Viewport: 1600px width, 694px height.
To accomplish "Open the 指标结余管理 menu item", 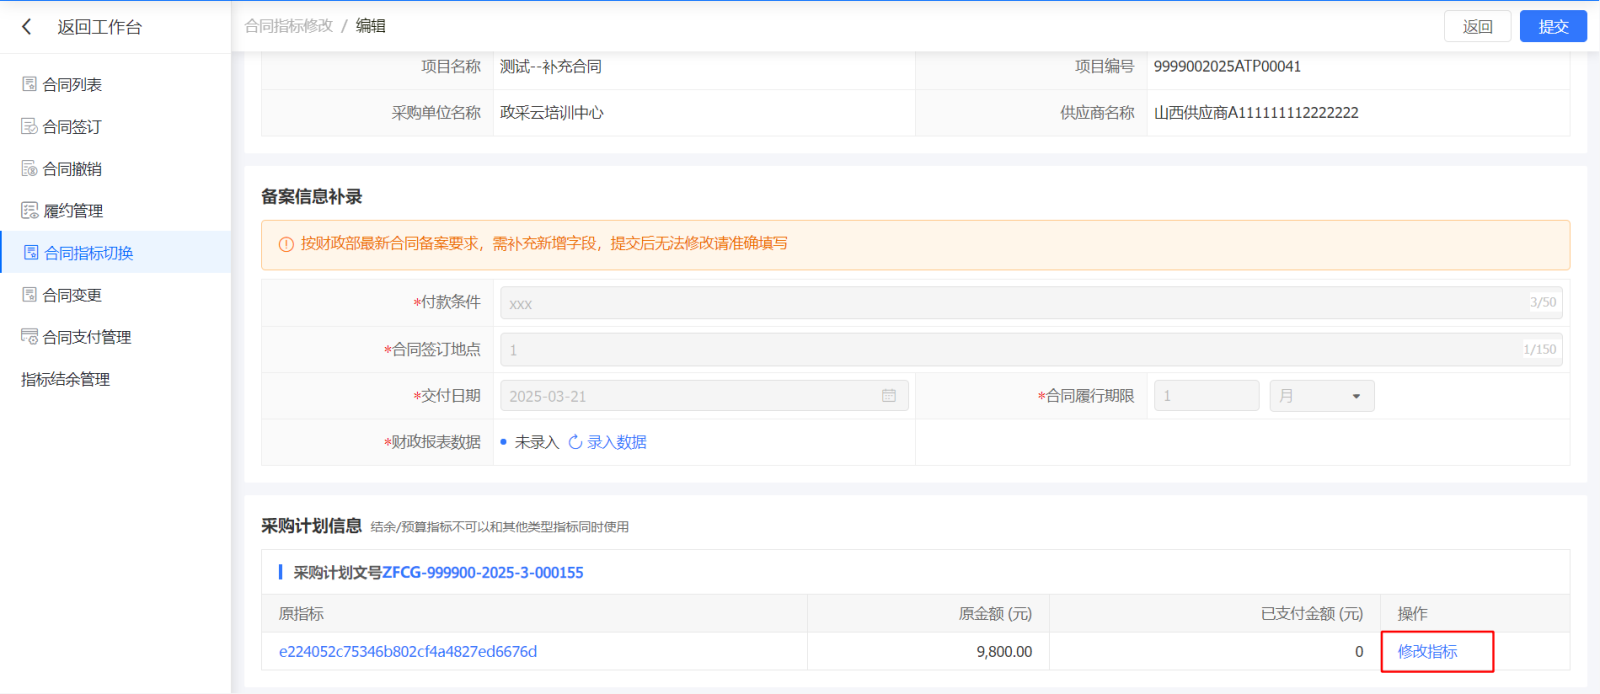I will (x=66, y=379).
